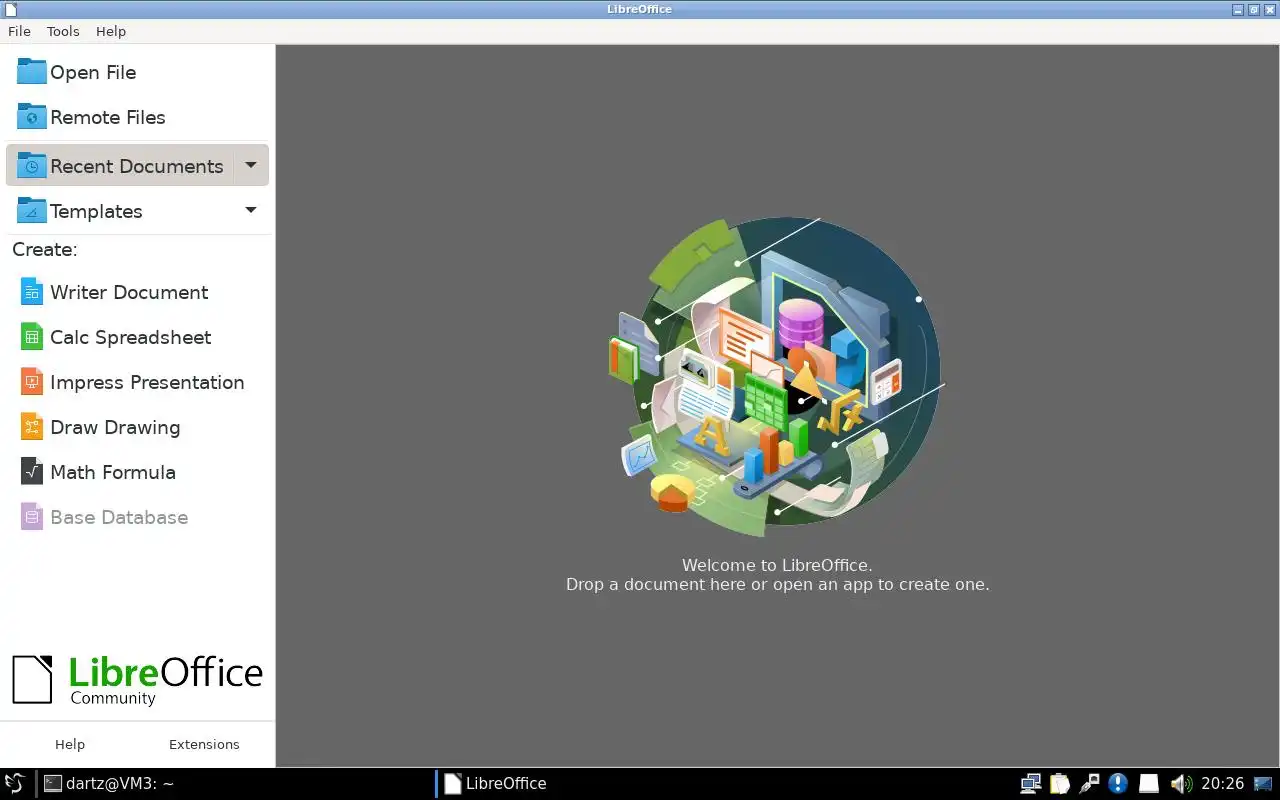Click the orange Impress Presentation icon
The width and height of the screenshot is (1280, 800).
click(31, 382)
